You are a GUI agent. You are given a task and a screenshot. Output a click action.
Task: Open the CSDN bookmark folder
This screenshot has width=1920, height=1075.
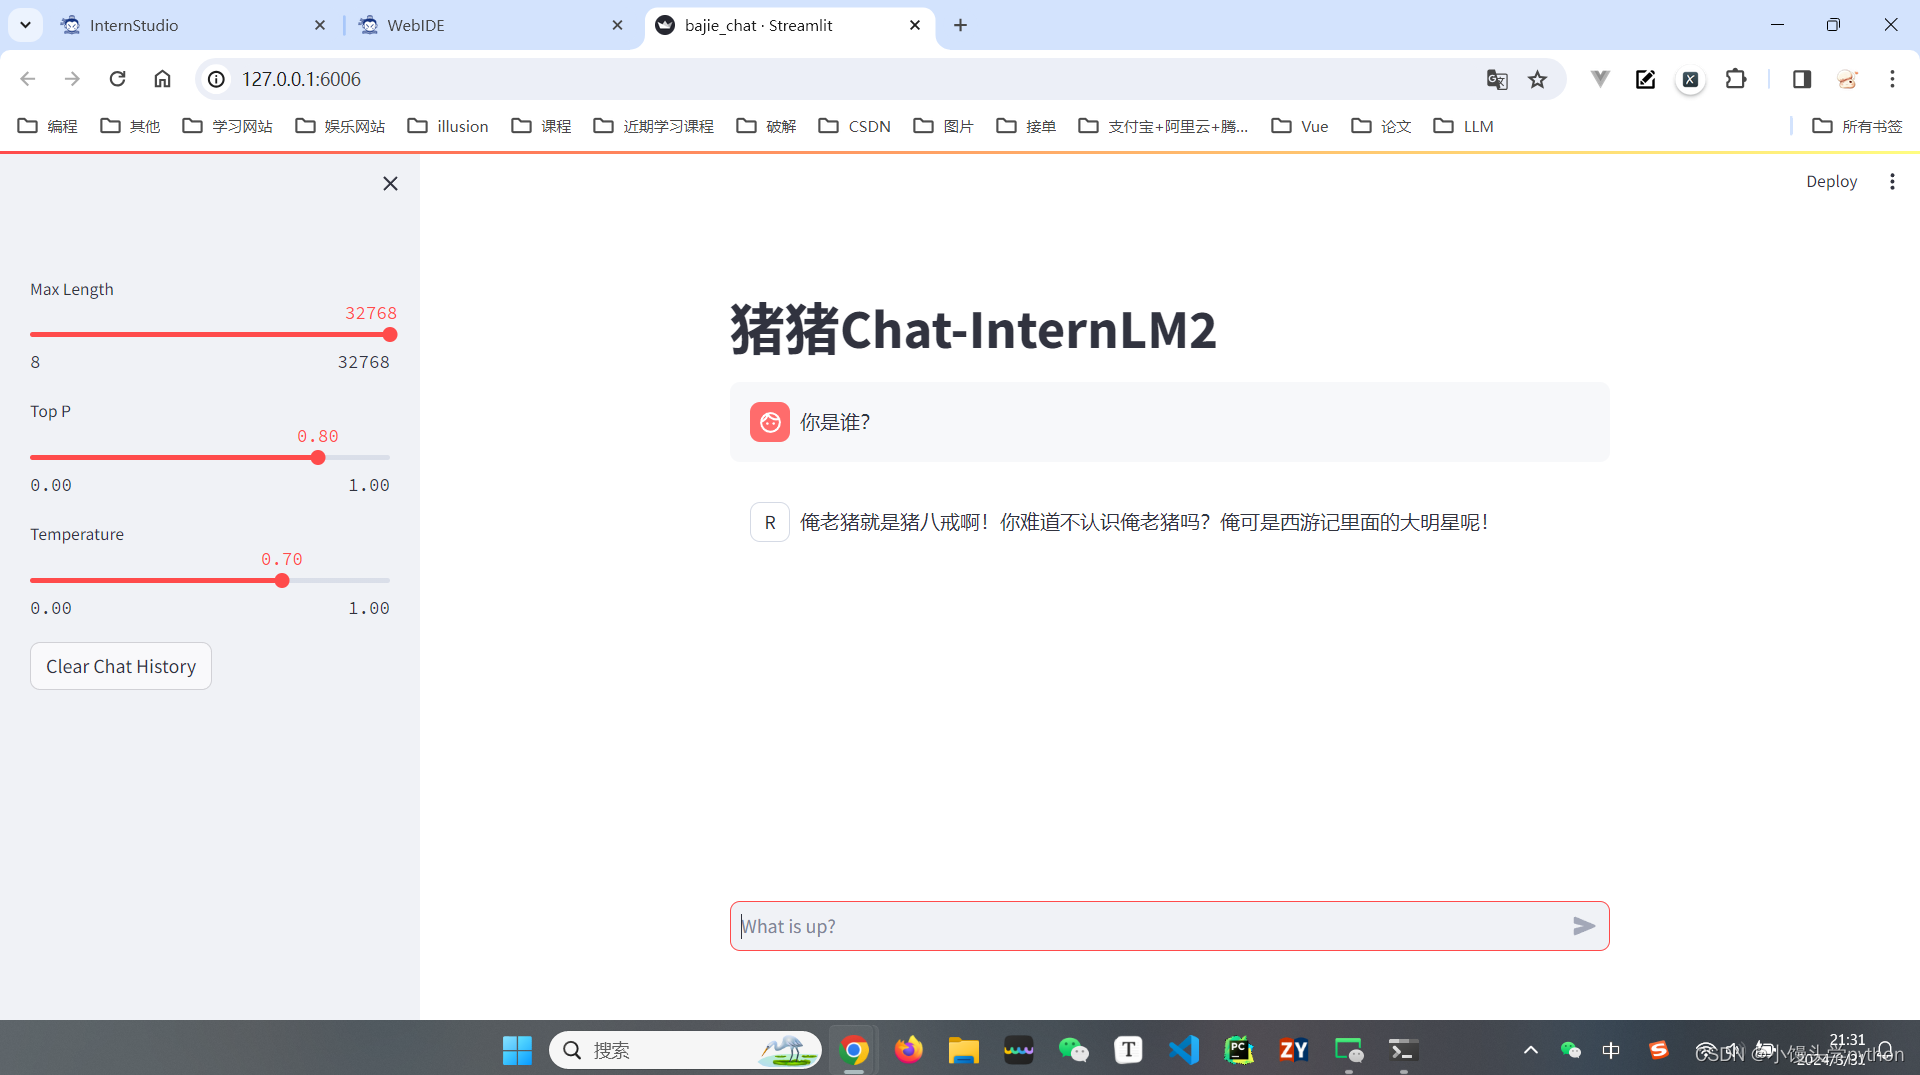(855, 126)
